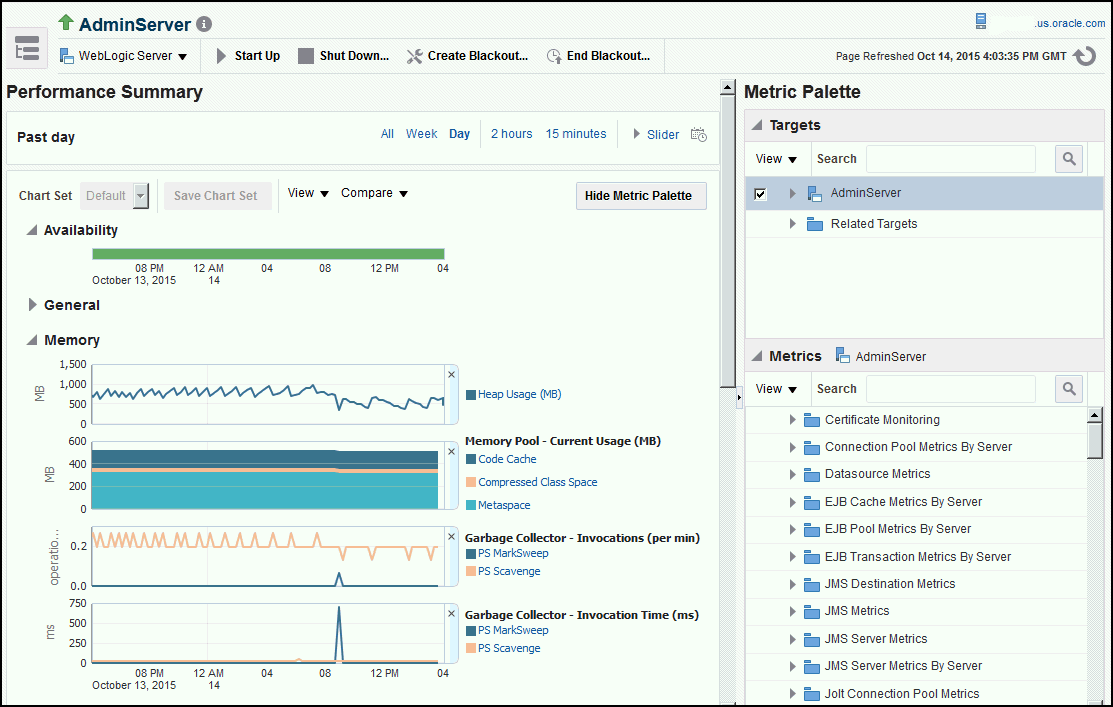Click the search magnifier in the Targets panel

[x=1069, y=158]
